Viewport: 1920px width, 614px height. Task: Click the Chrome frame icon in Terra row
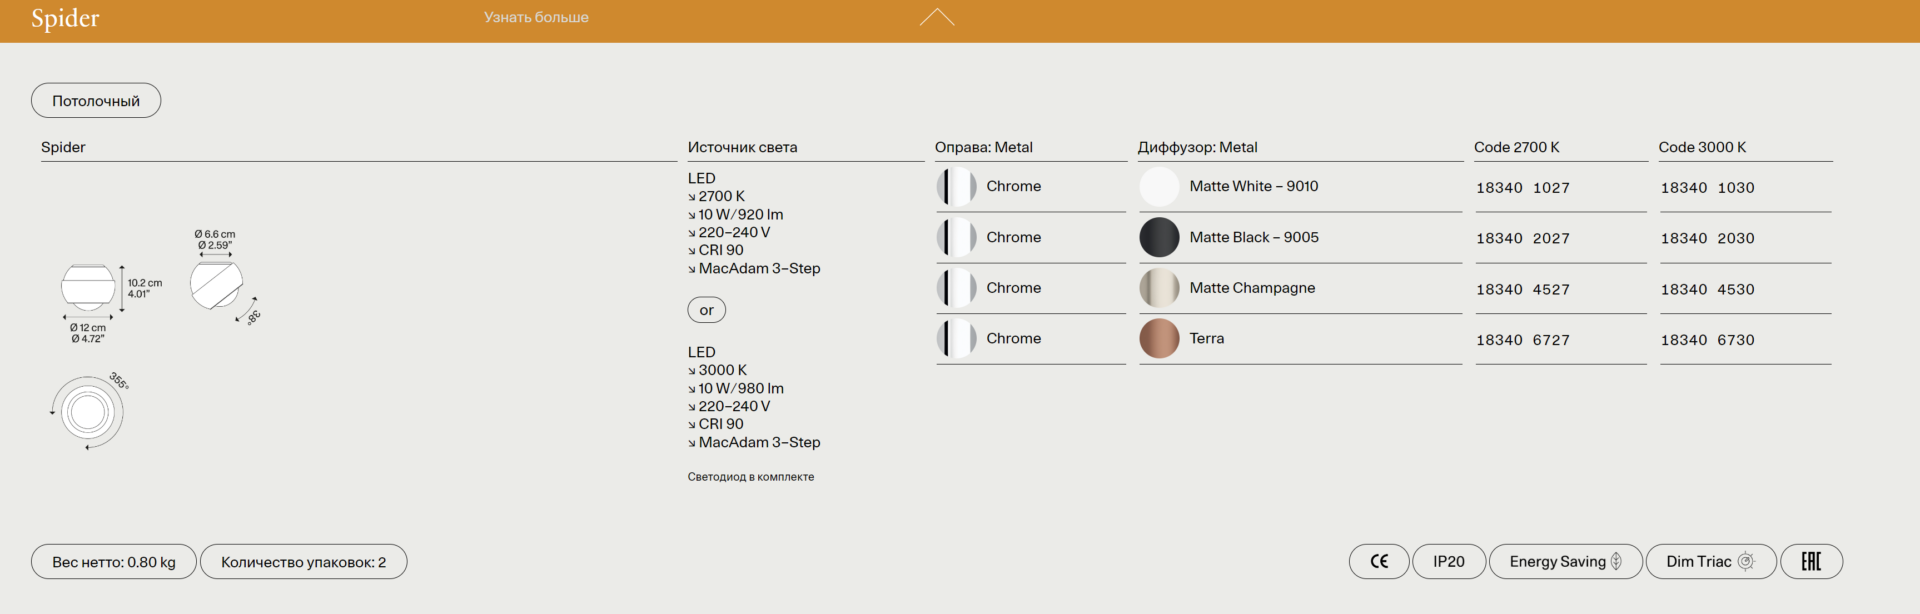click(956, 339)
